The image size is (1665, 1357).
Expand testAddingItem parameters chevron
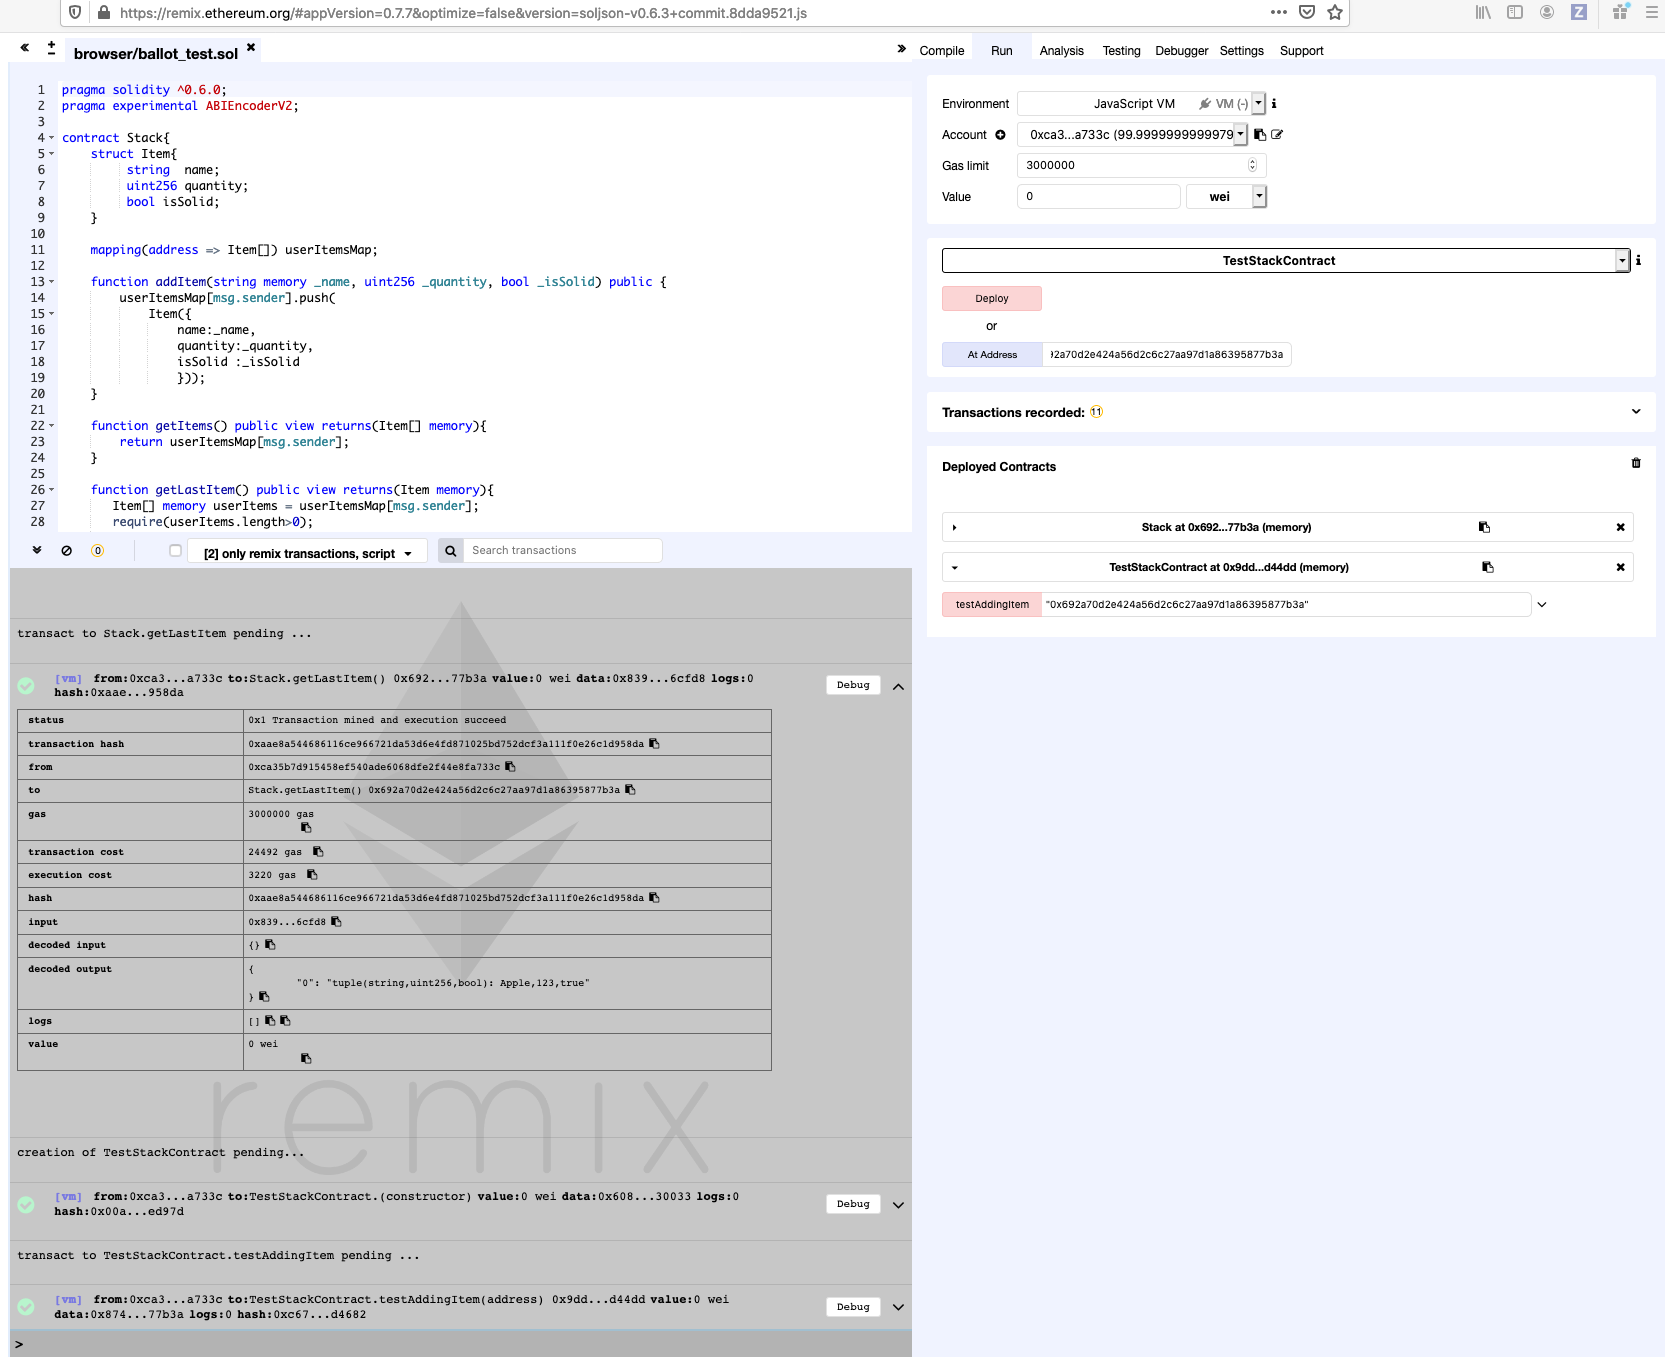click(1542, 605)
